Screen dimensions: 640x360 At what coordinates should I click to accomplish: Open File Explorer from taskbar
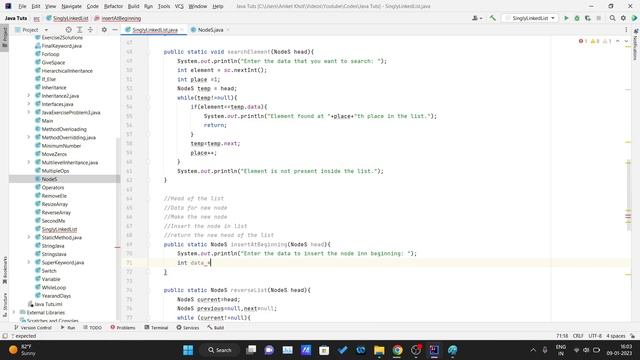[x=379, y=350]
